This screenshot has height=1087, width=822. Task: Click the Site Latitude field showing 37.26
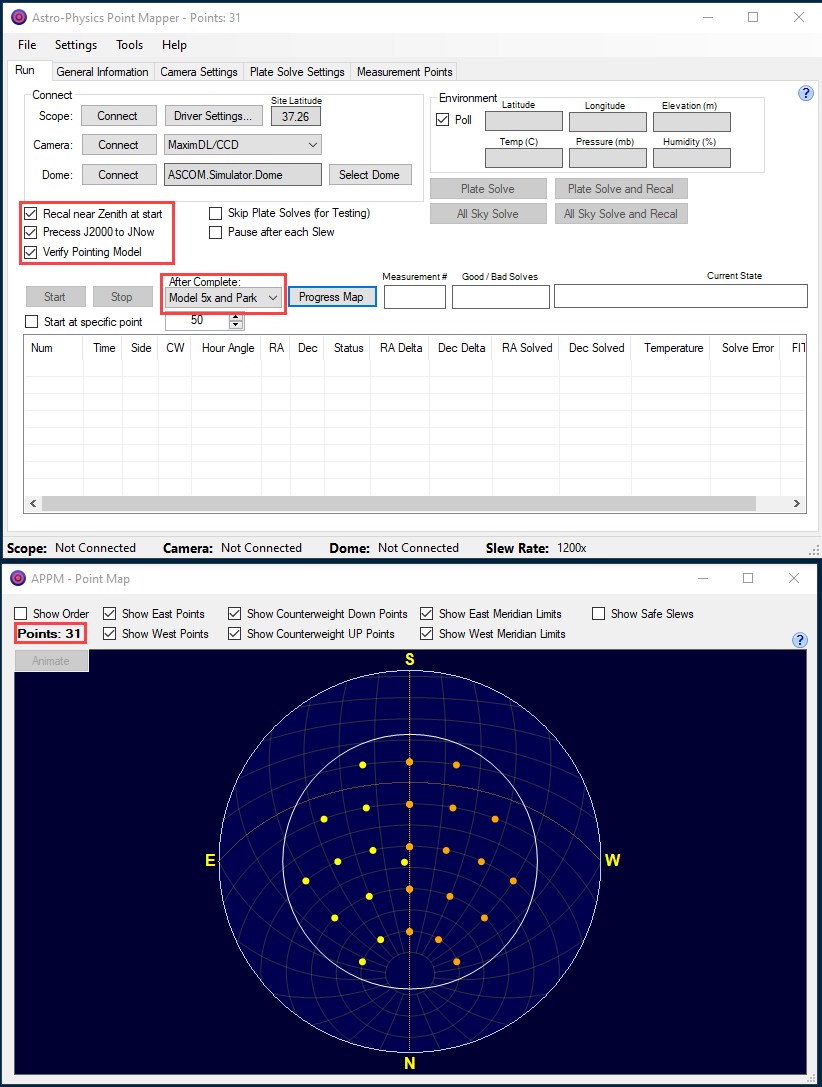pyautogui.click(x=296, y=116)
